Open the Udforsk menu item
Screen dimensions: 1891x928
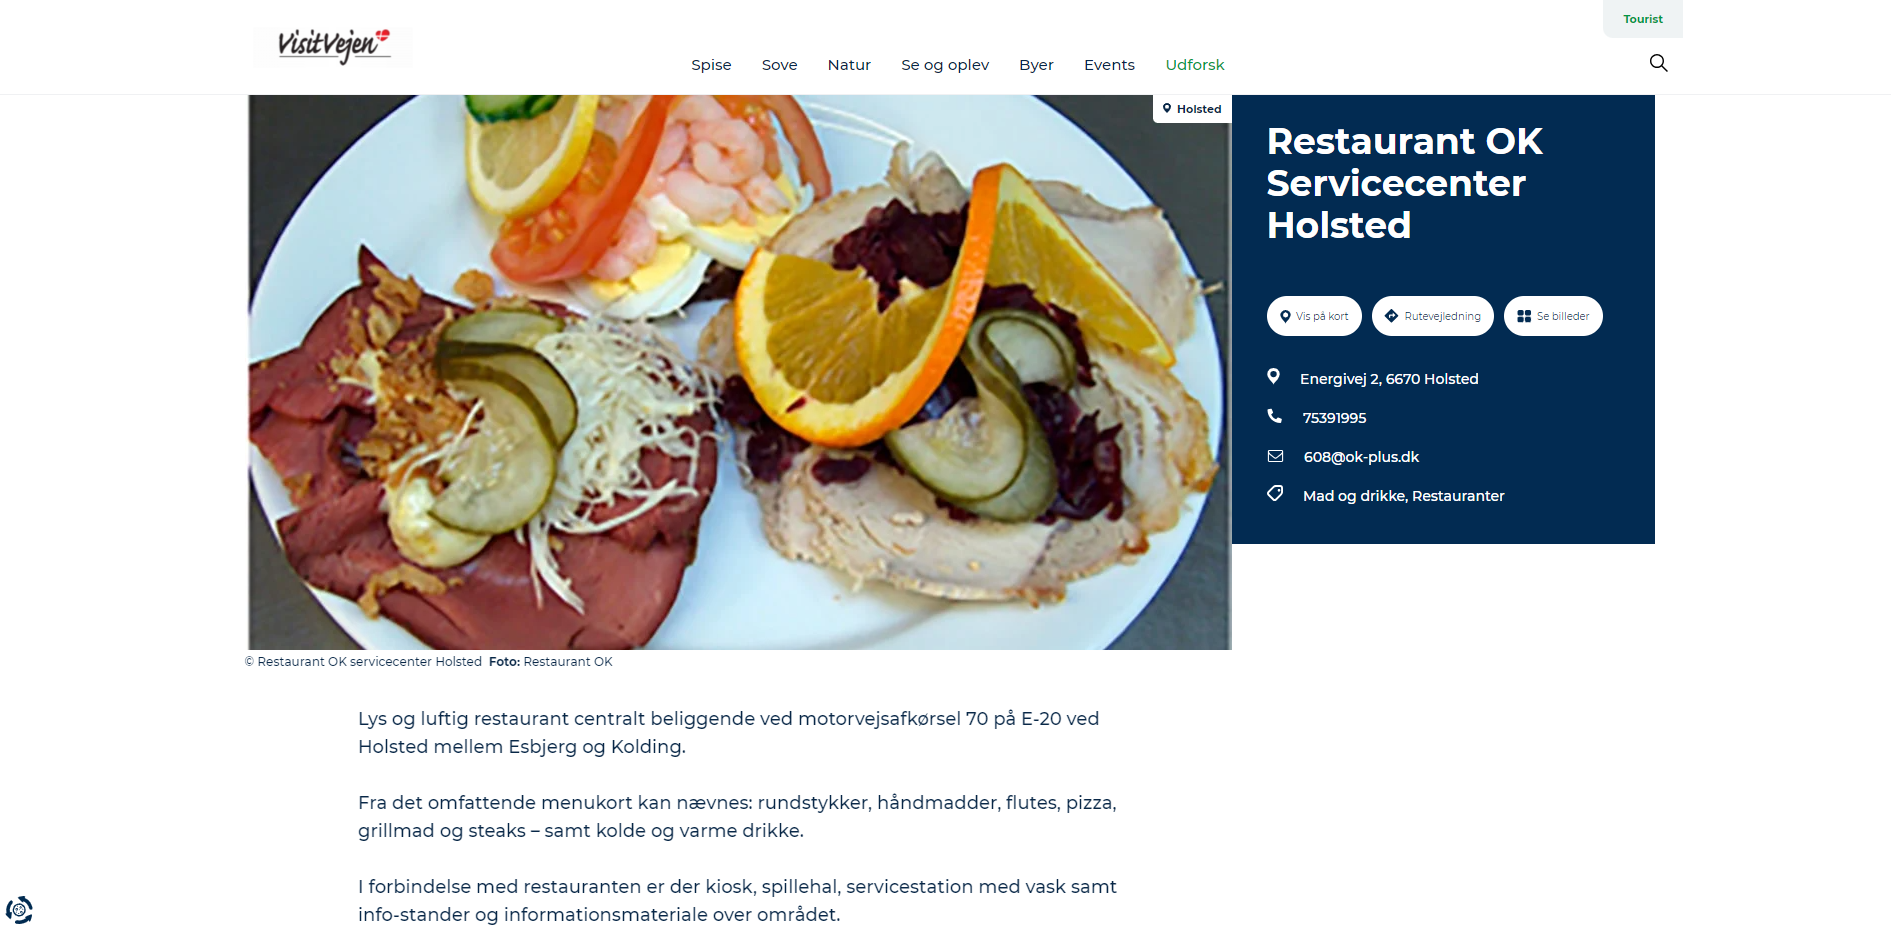[x=1194, y=65]
